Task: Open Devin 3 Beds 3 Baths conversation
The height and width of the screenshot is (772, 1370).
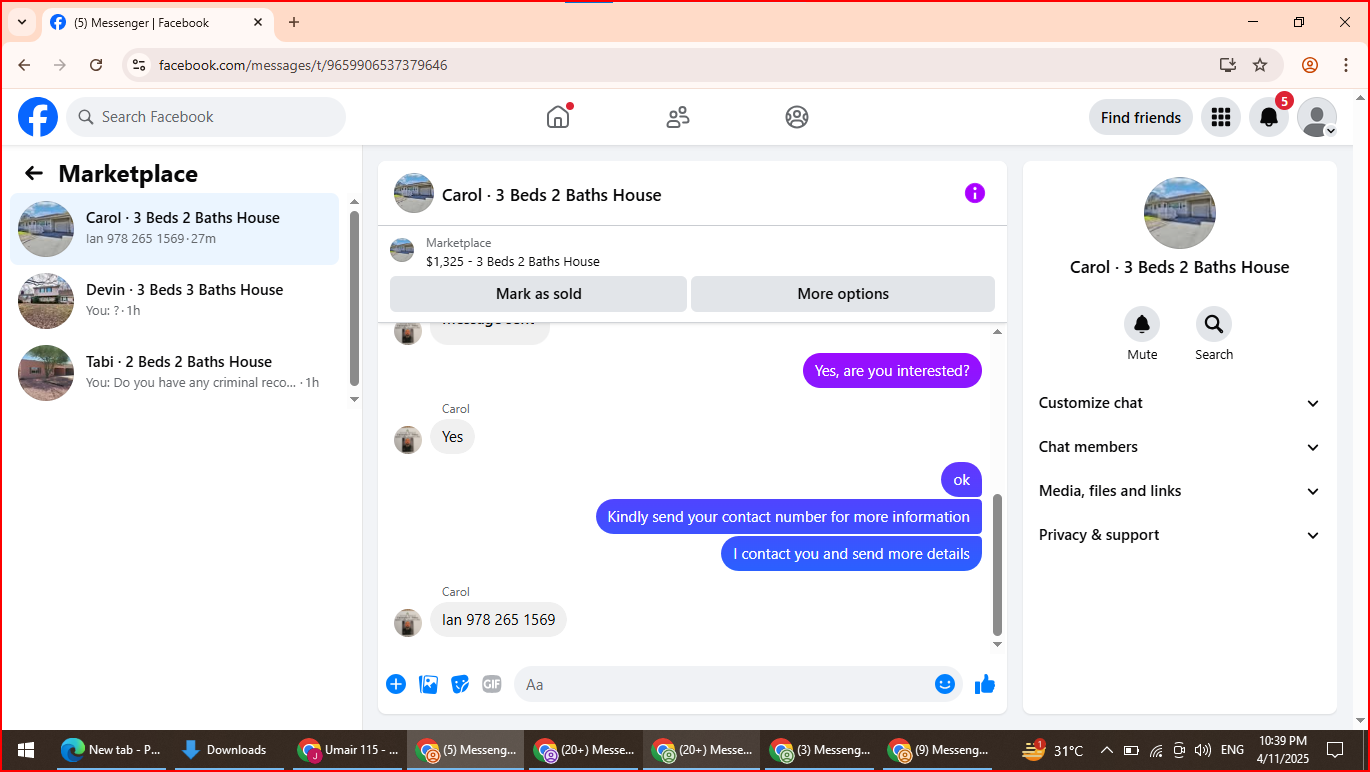Action: tap(175, 301)
